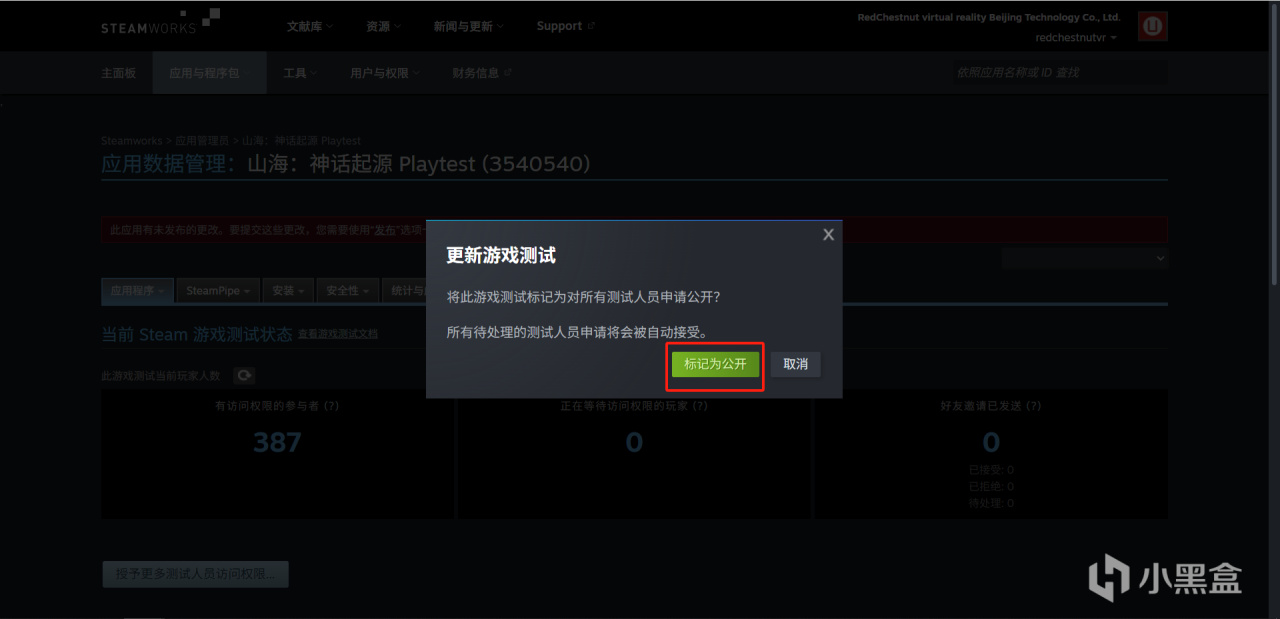Open the 应用程序 tab dropdown
1280x619 pixels.
(x=138, y=291)
